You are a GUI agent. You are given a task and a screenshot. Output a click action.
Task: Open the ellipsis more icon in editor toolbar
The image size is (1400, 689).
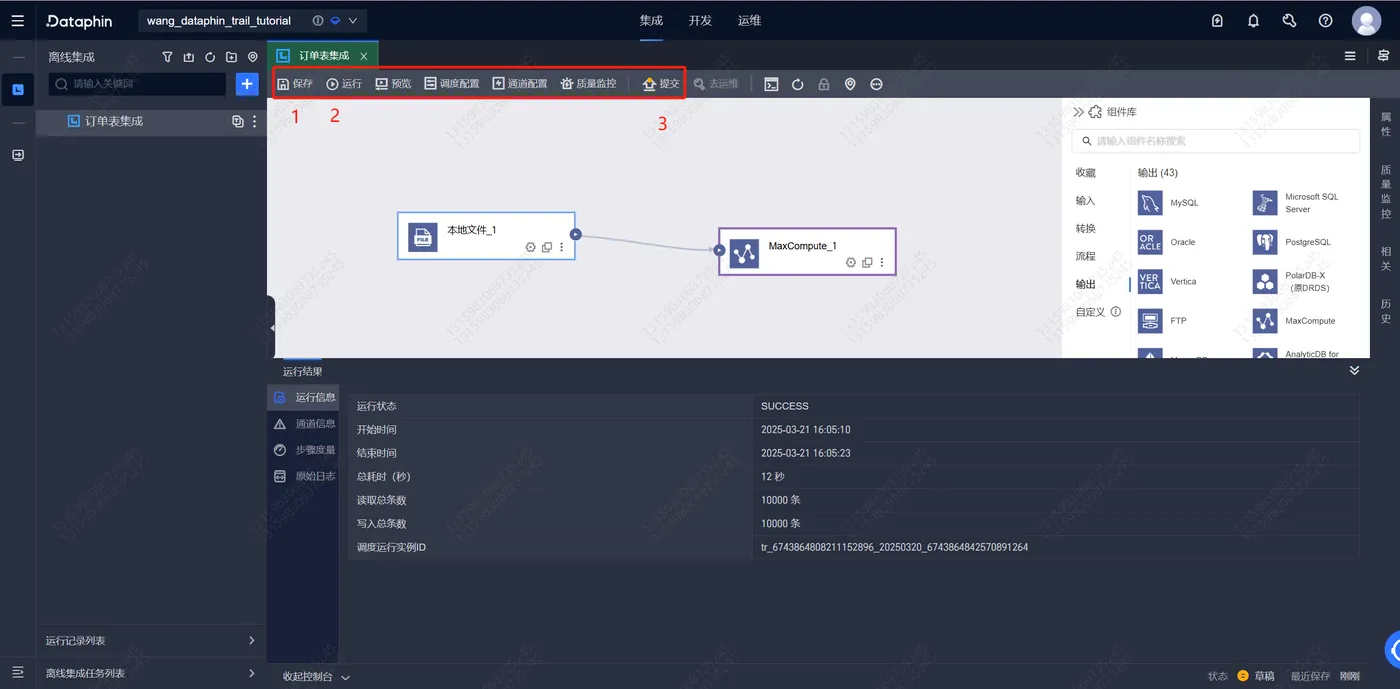(876, 84)
